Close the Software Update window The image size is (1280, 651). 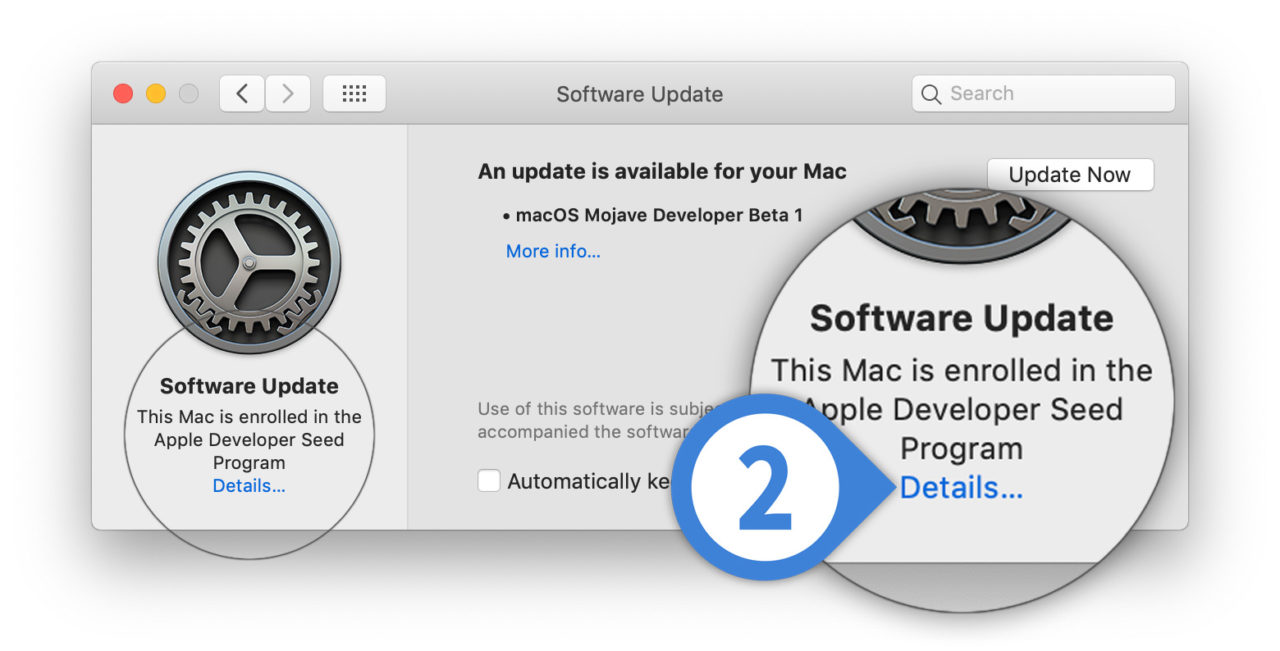(x=123, y=94)
